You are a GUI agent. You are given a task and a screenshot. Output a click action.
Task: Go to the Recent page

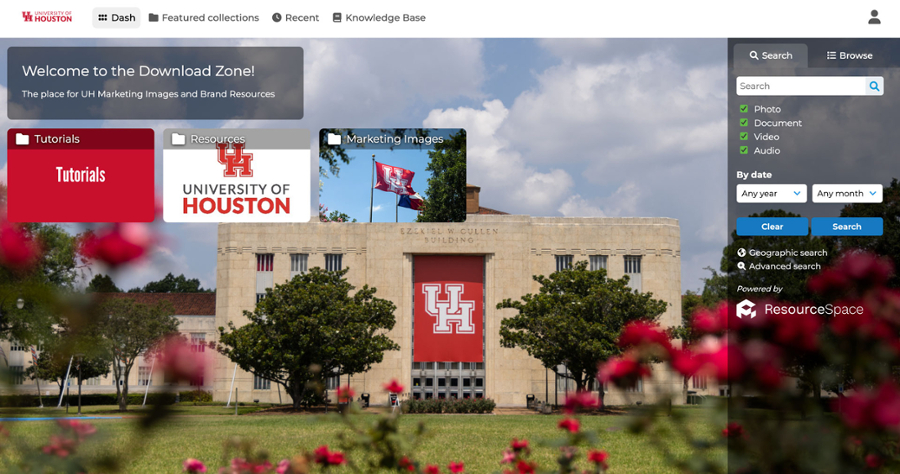[295, 18]
